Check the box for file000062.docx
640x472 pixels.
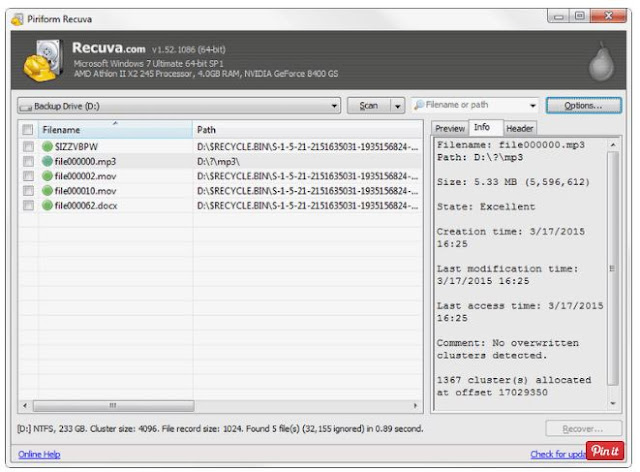tap(28, 205)
